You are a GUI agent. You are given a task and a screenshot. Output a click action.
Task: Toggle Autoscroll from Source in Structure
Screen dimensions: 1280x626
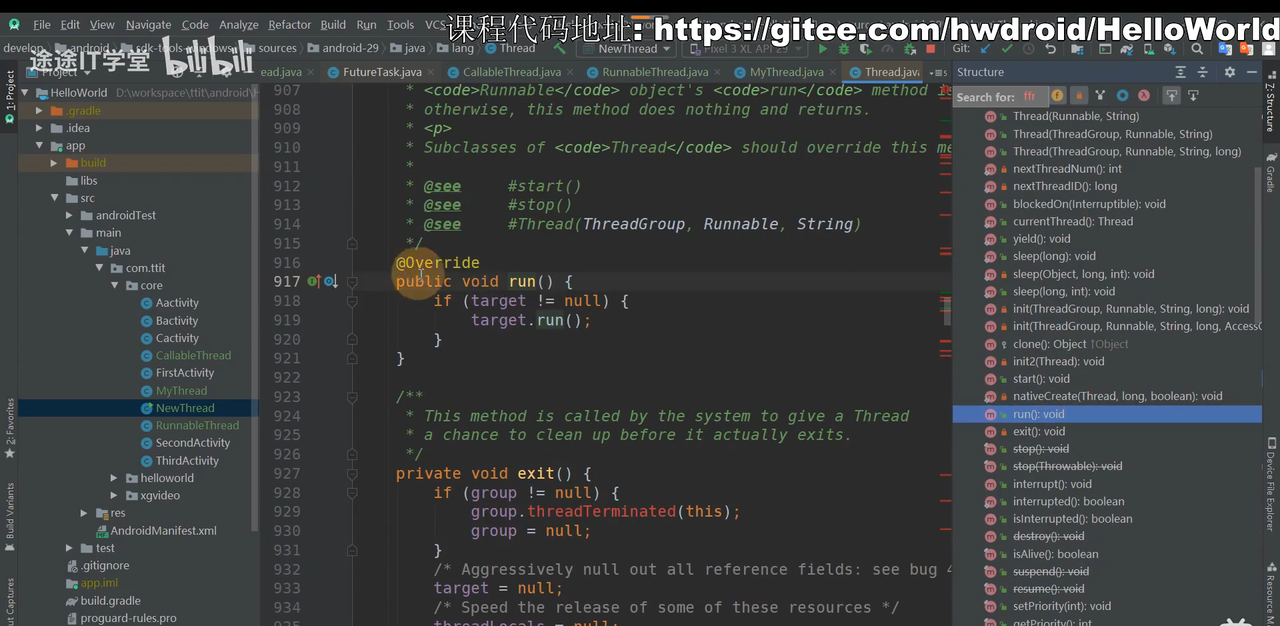[1193, 96]
